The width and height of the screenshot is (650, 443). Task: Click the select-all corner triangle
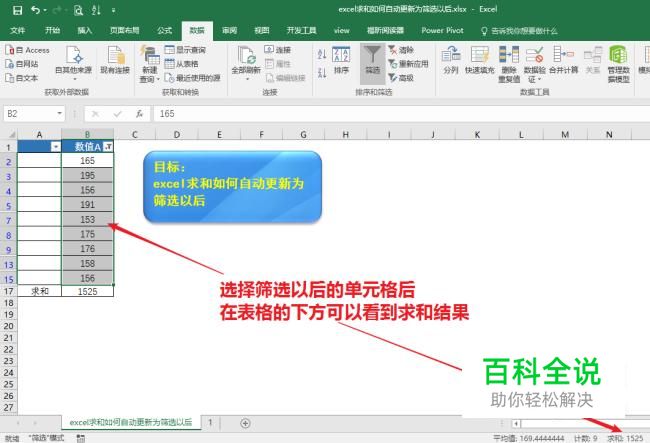(x=12, y=134)
